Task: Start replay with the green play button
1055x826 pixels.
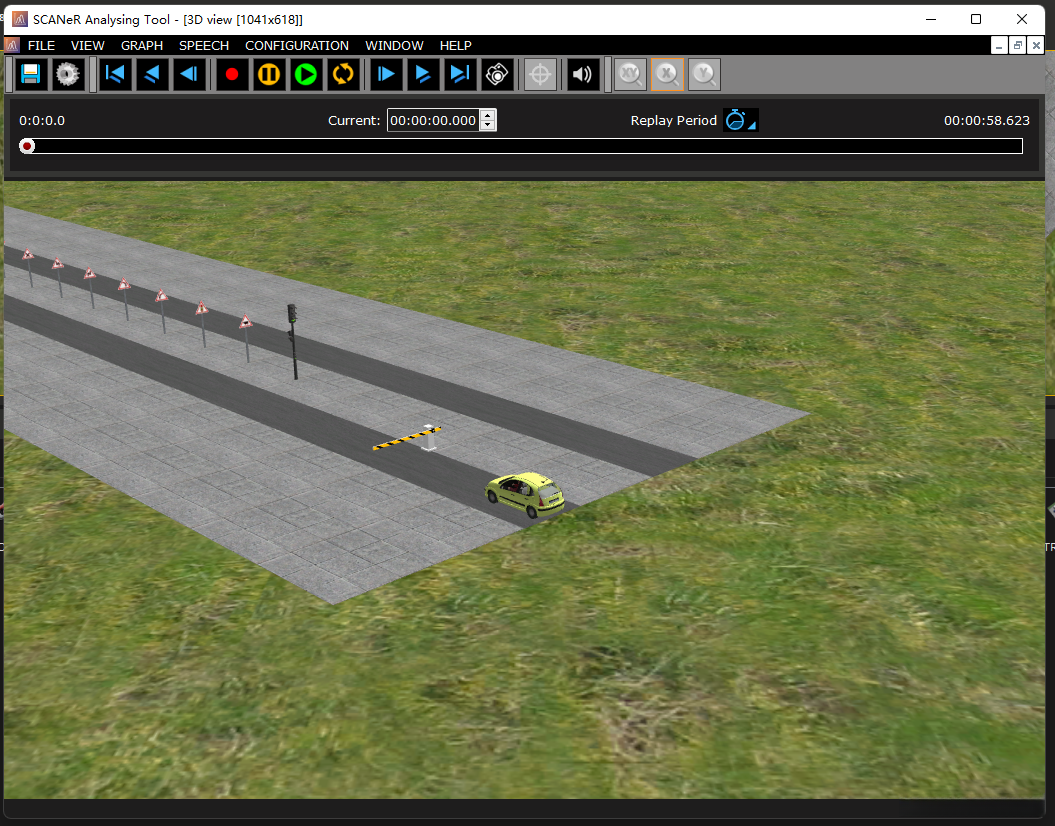Action: [x=306, y=74]
